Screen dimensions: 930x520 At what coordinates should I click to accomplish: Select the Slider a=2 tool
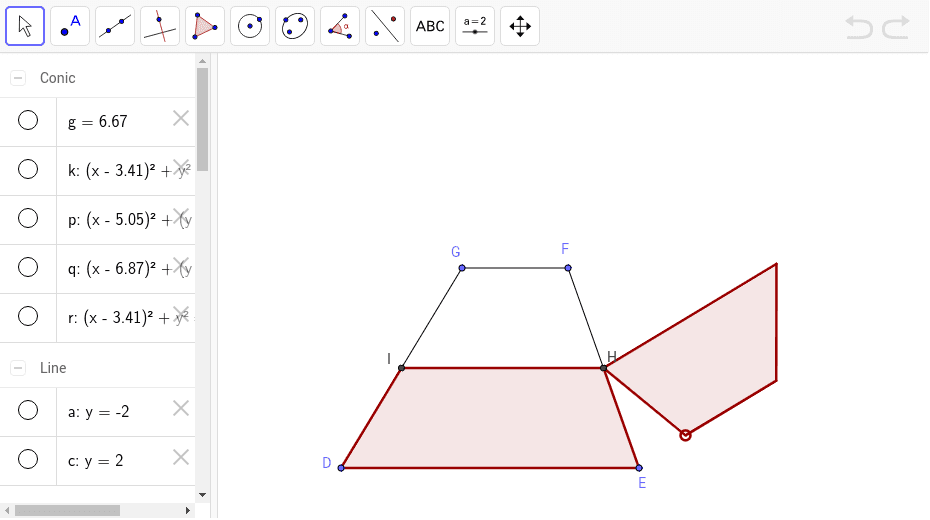(x=475, y=26)
